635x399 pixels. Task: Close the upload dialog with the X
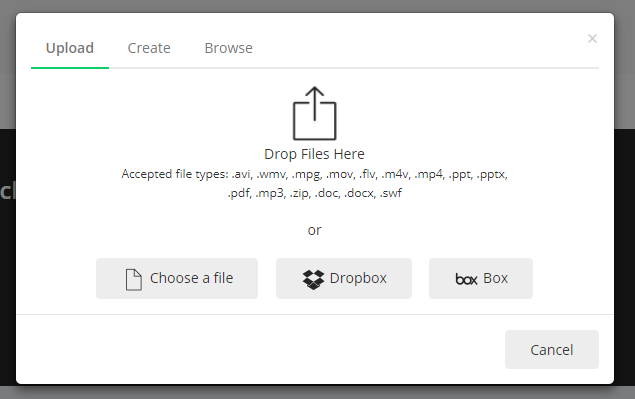point(592,38)
